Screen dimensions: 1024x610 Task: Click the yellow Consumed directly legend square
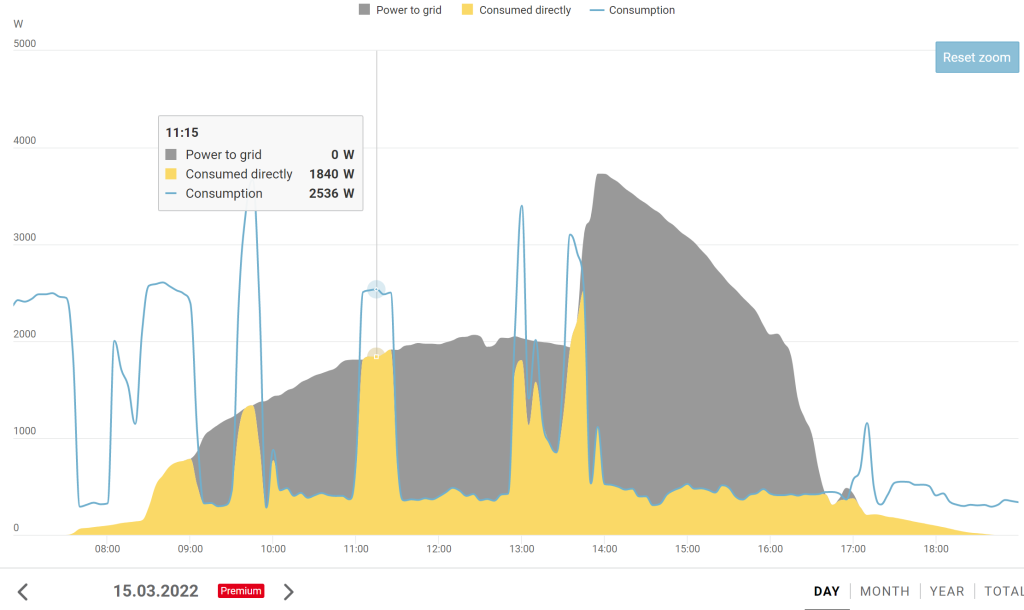[x=467, y=10]
